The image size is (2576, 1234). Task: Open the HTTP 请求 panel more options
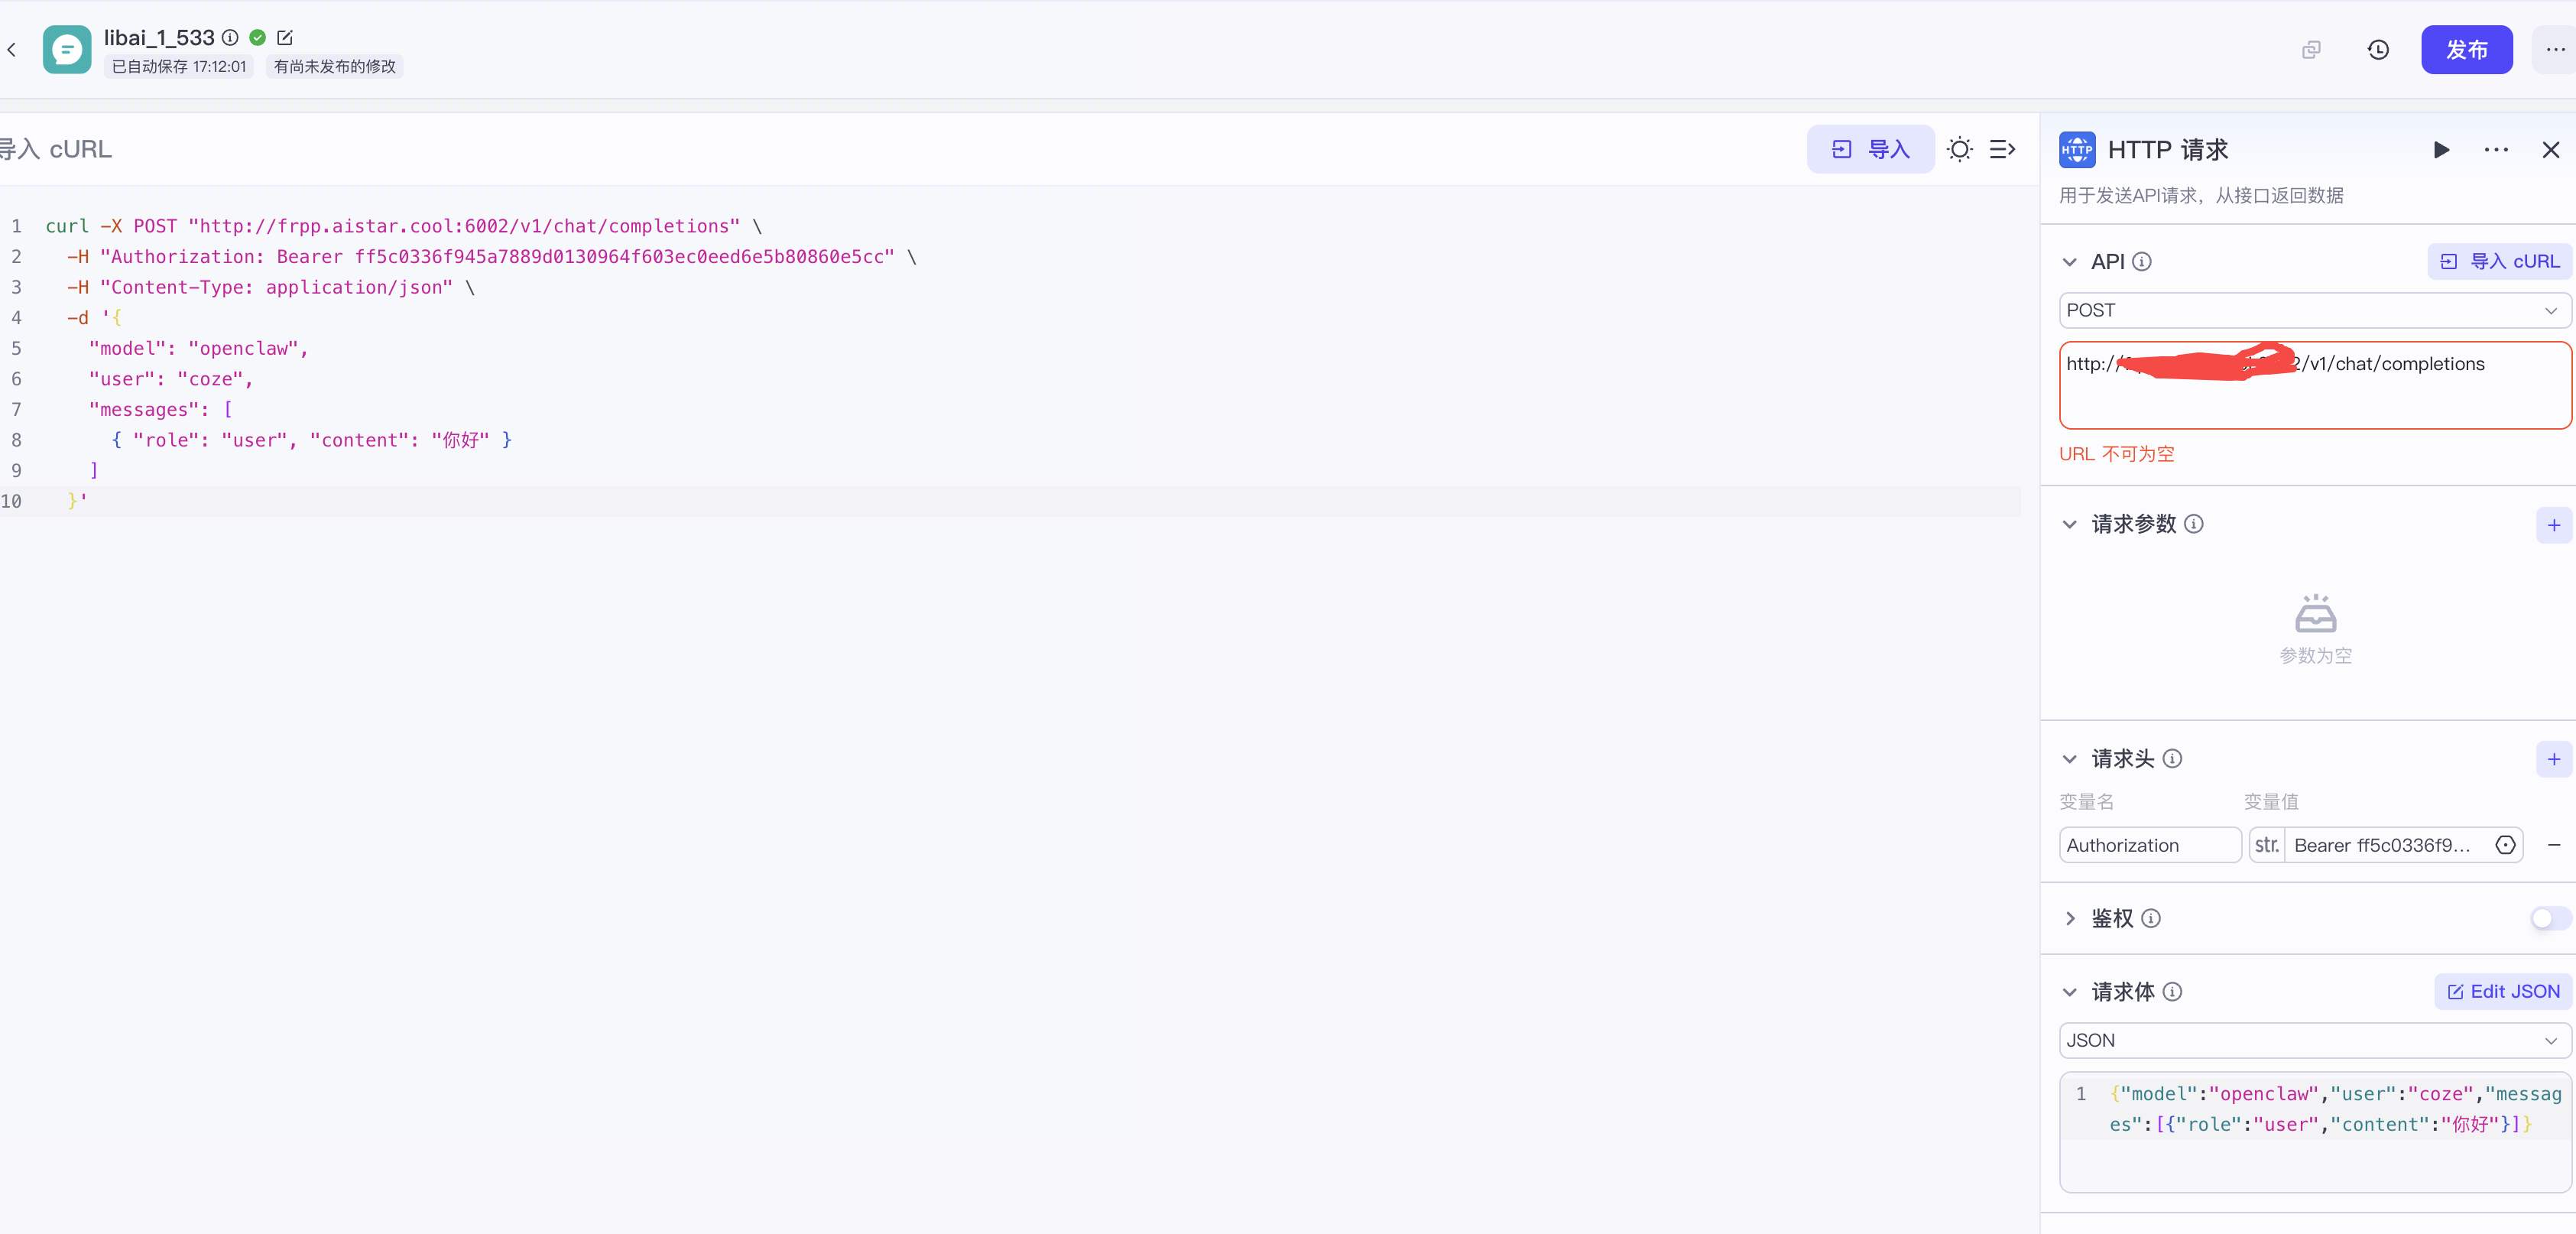(x=2496, y=149)
